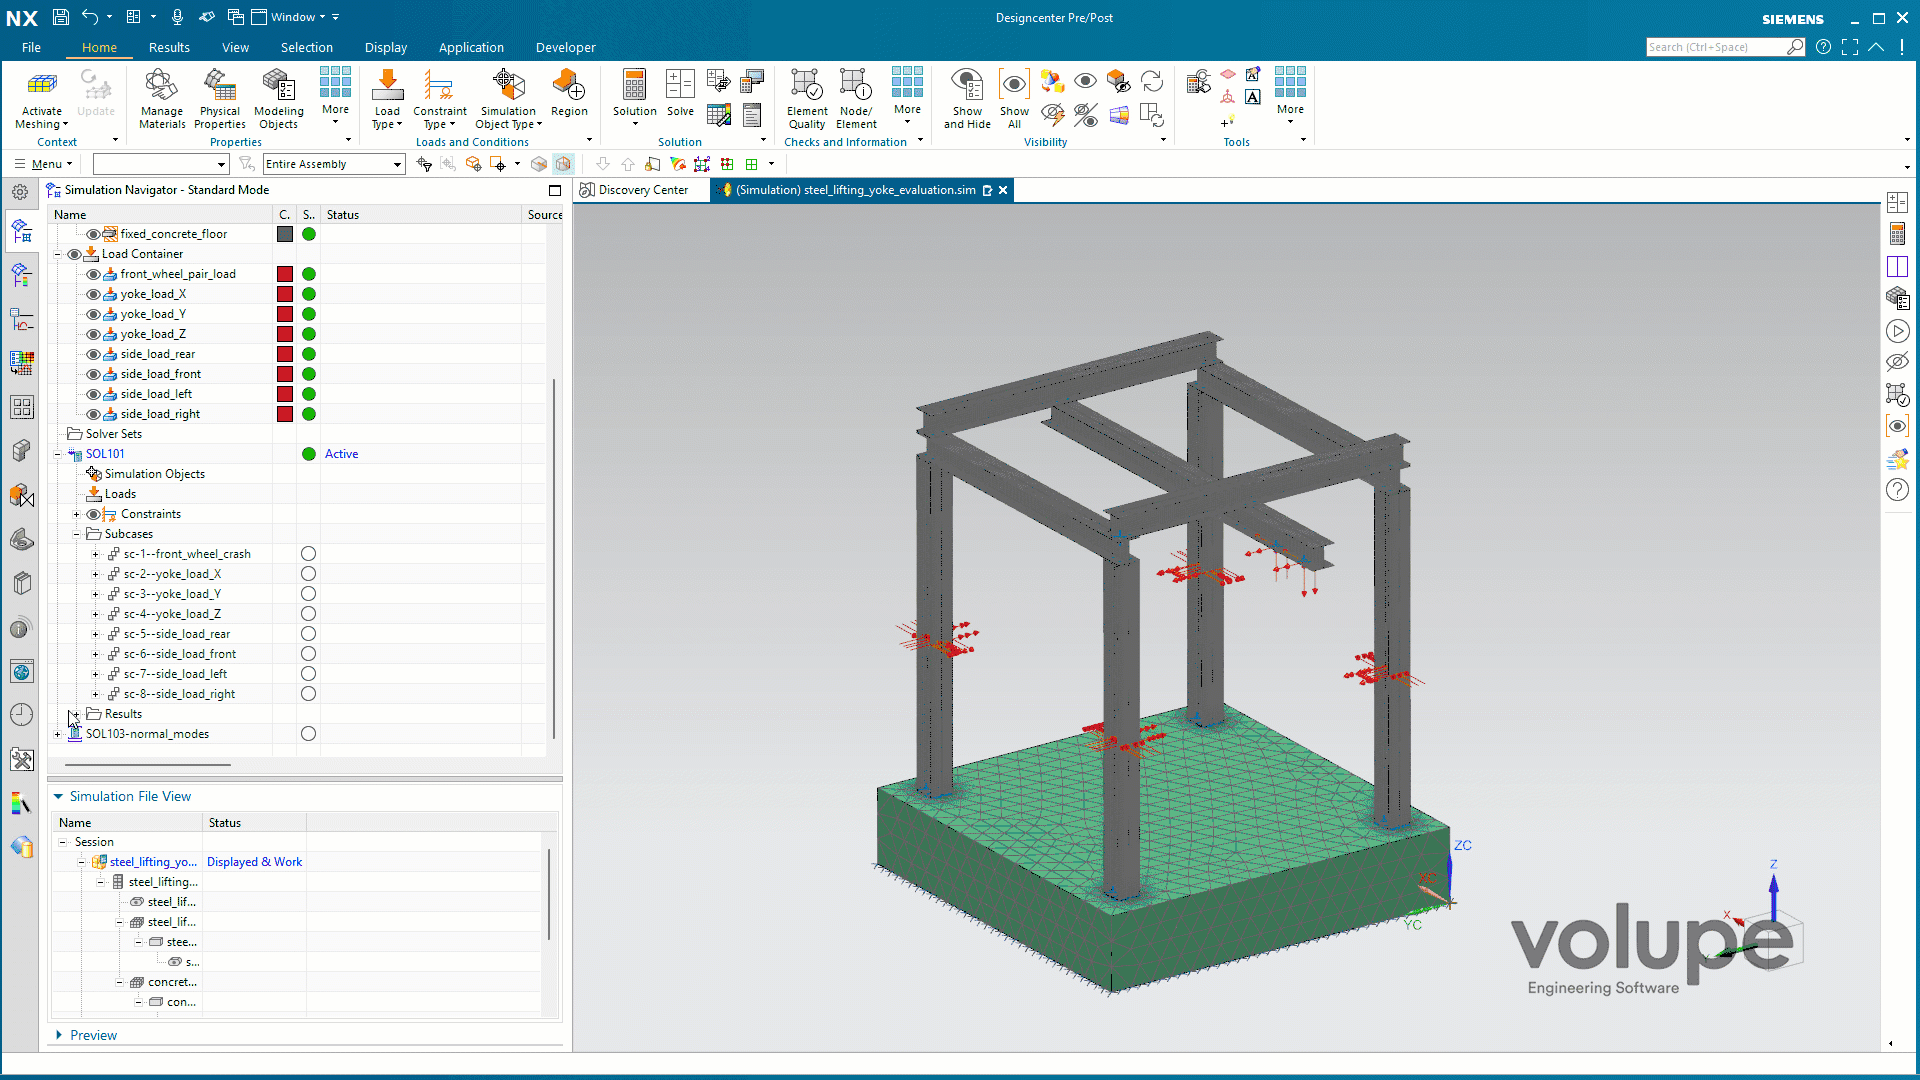The height and width of the screenshot is (1080, 1920).
Task: Click the Show All icon
Action: [1014, 85]
